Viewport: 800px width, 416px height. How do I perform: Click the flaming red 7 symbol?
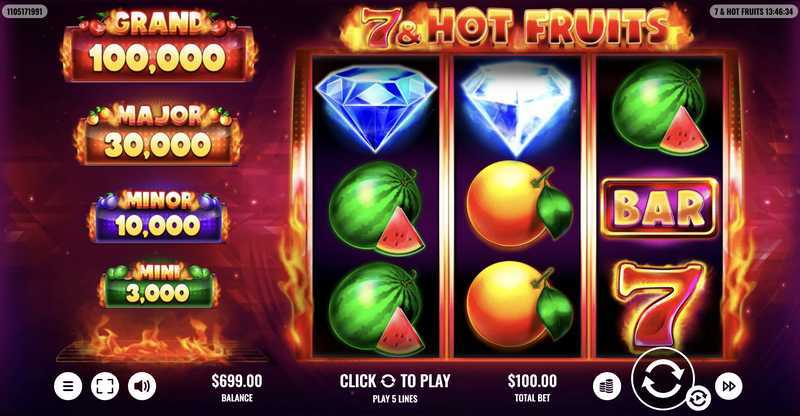tap(660, 305)
